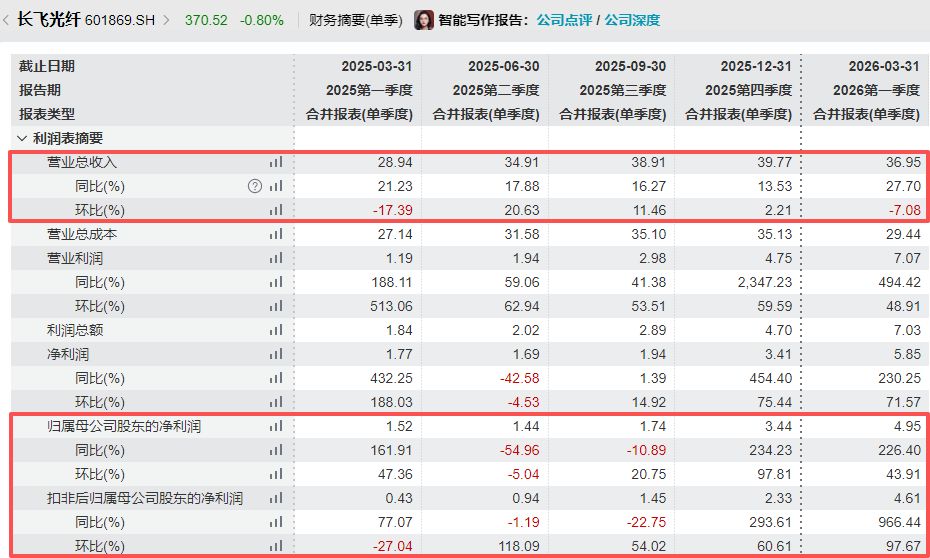Image resolution: width=930 pixels, height=558 pixels.
Task: Click the 长飞光纤 stock name
Action: [x=49, y=20]
